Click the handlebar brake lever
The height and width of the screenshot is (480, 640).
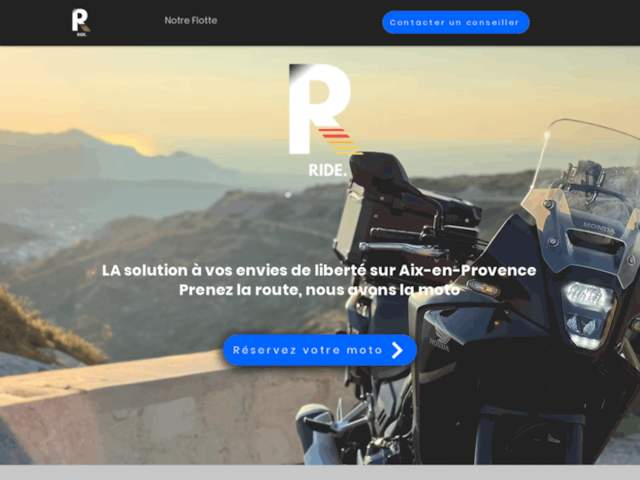click(402, 249)
